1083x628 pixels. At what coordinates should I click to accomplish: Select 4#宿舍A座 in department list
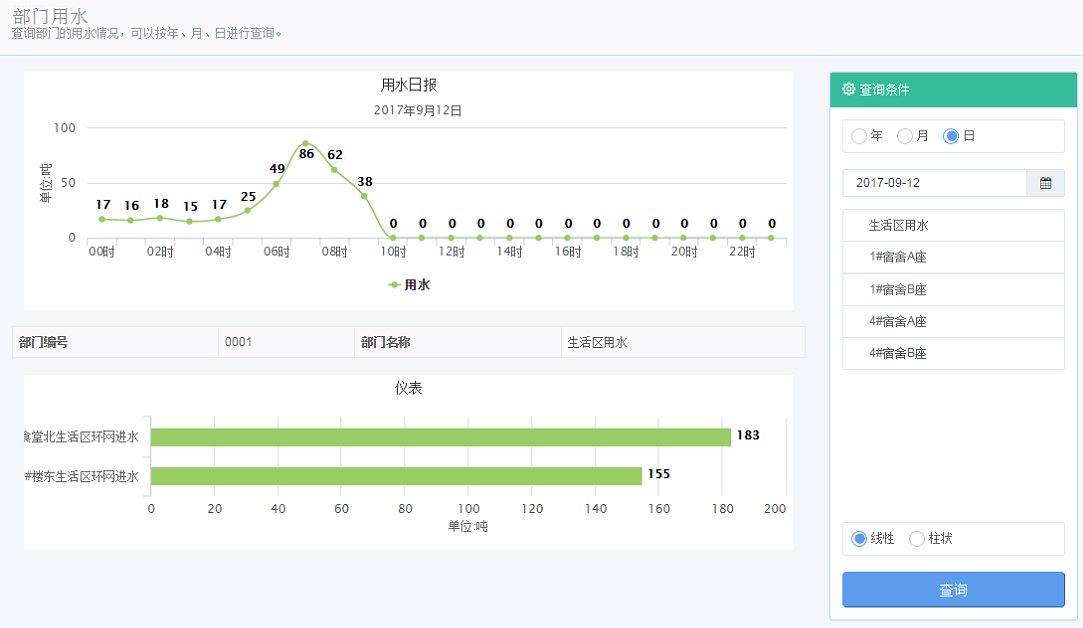[898, 322]
